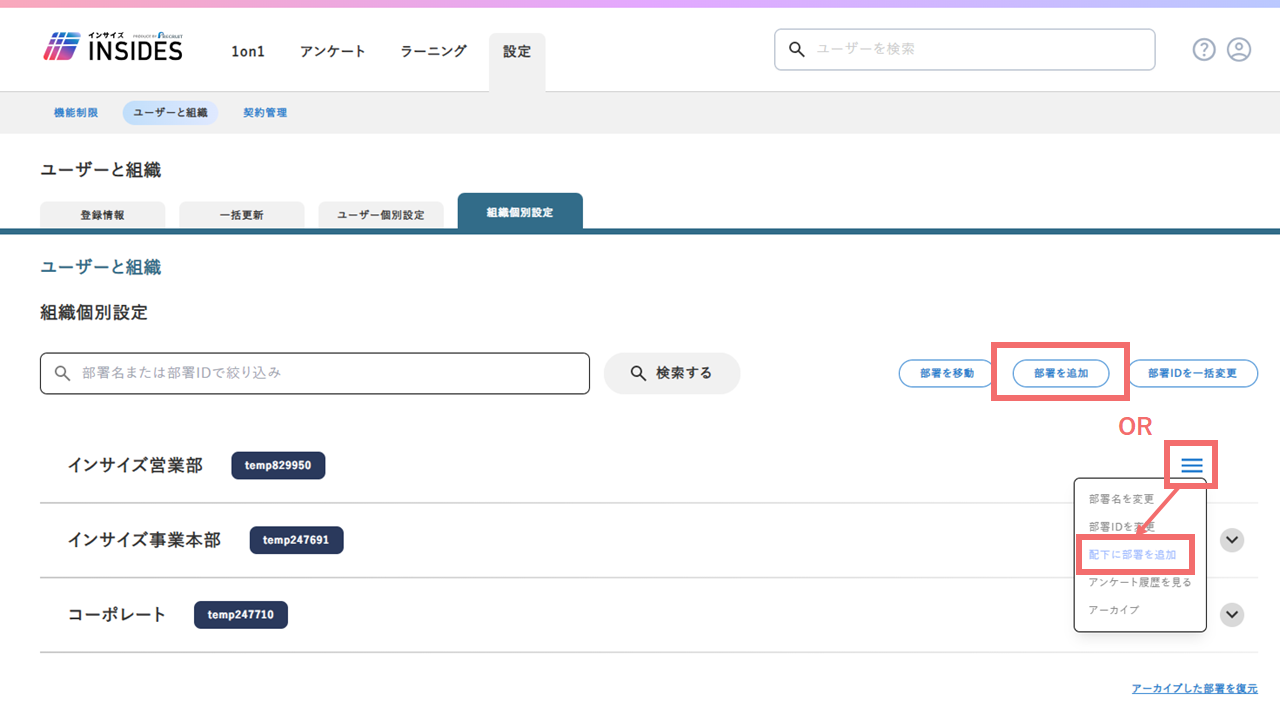Switch to the 一括更新 tab
The image size is (1281, 720).
pyautogui.click(x=242, y=215)
